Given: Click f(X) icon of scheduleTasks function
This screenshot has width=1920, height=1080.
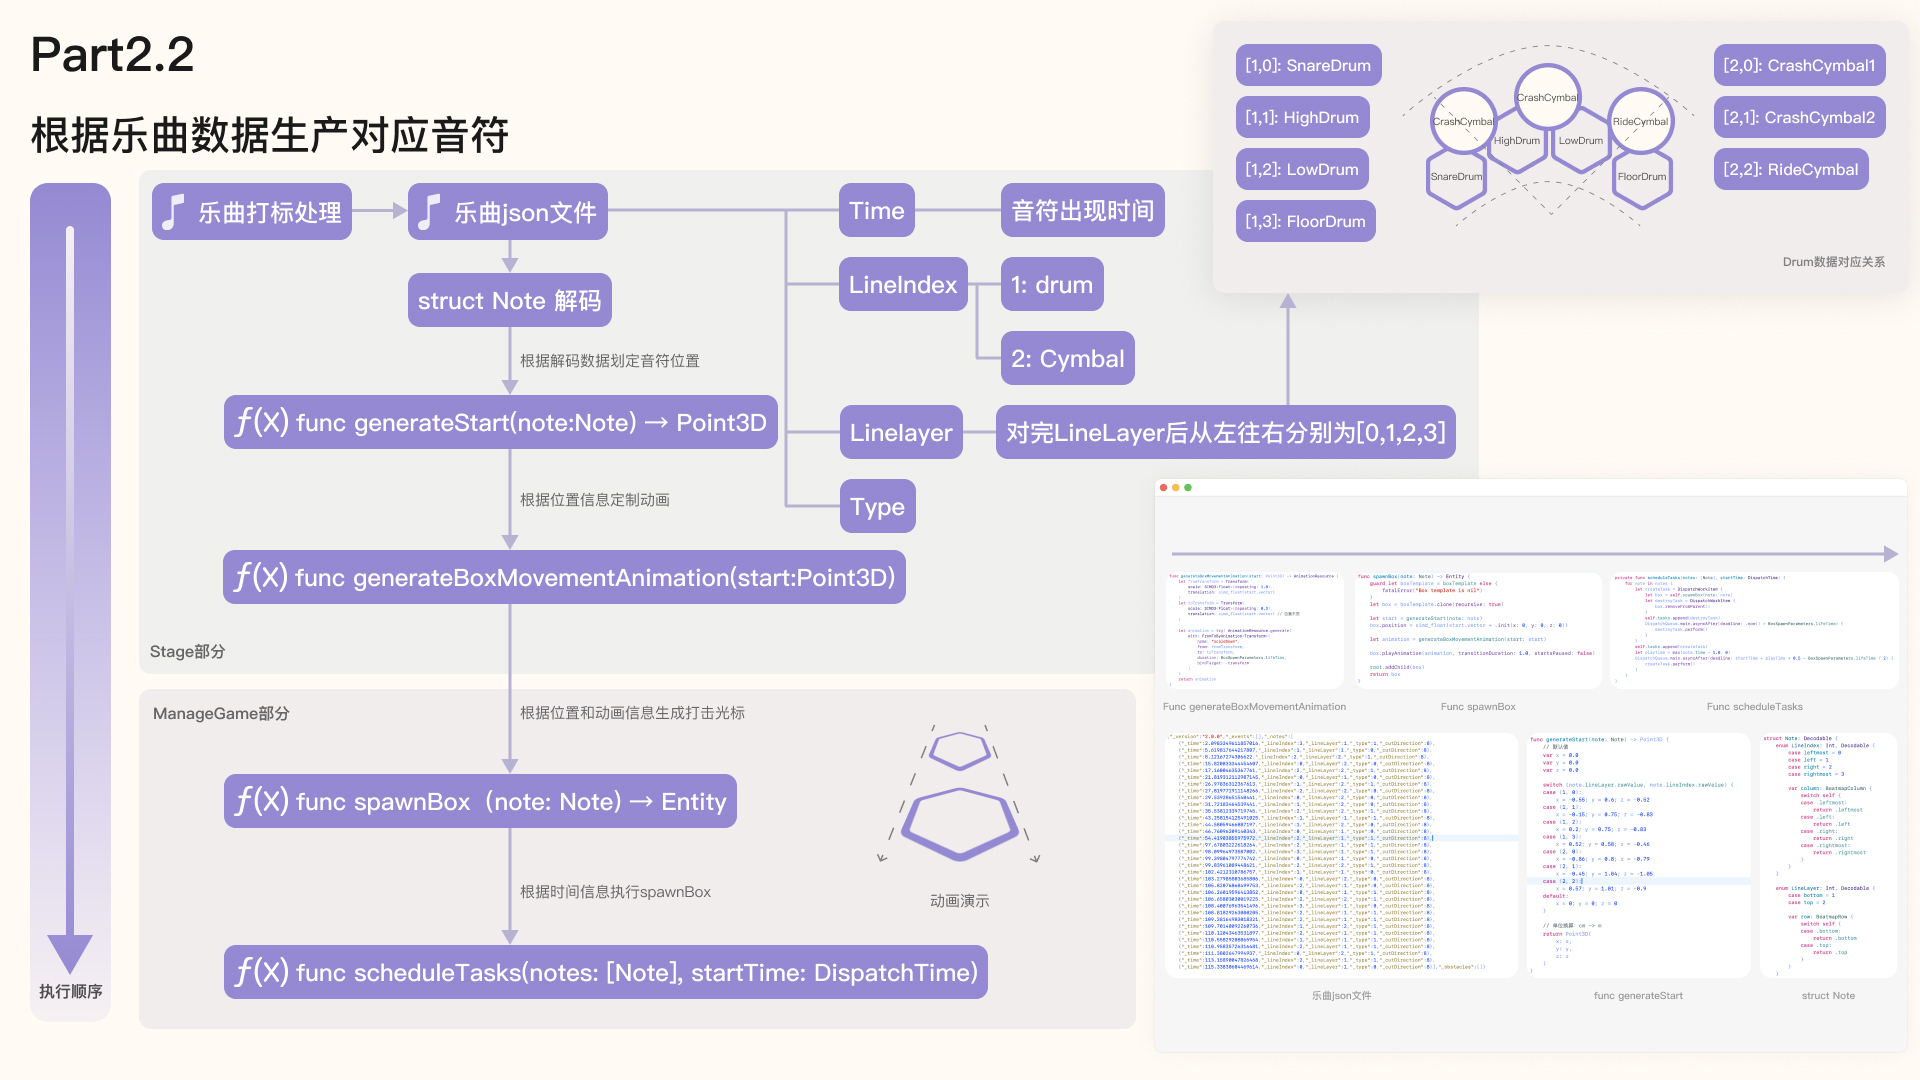Looking at the screenshot, I should click(x=260, y=972).
